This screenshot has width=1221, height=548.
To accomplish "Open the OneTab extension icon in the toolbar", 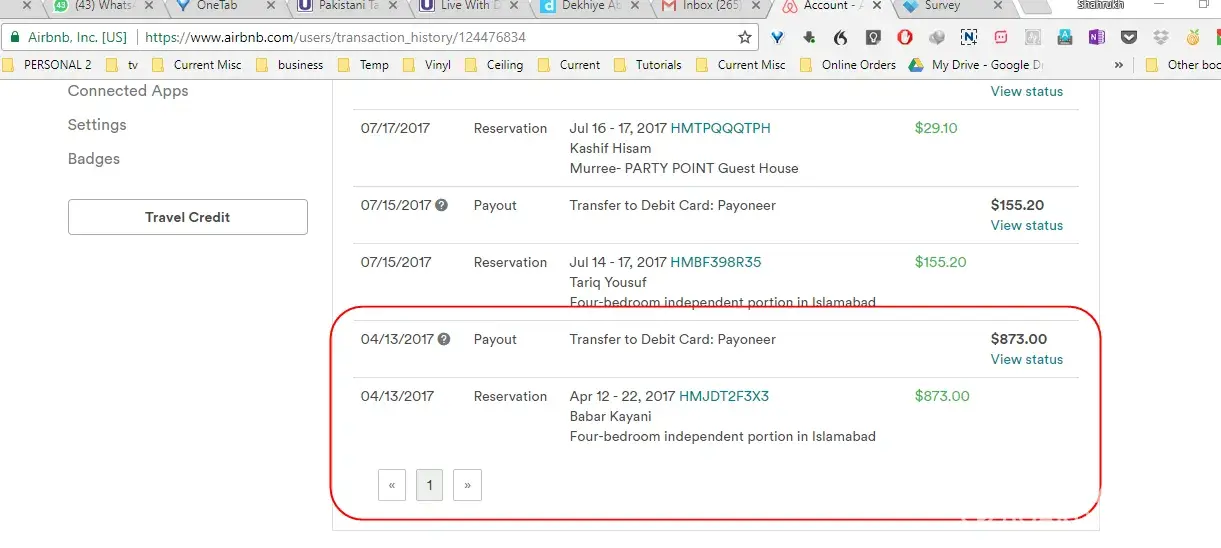I will [779, 38].
